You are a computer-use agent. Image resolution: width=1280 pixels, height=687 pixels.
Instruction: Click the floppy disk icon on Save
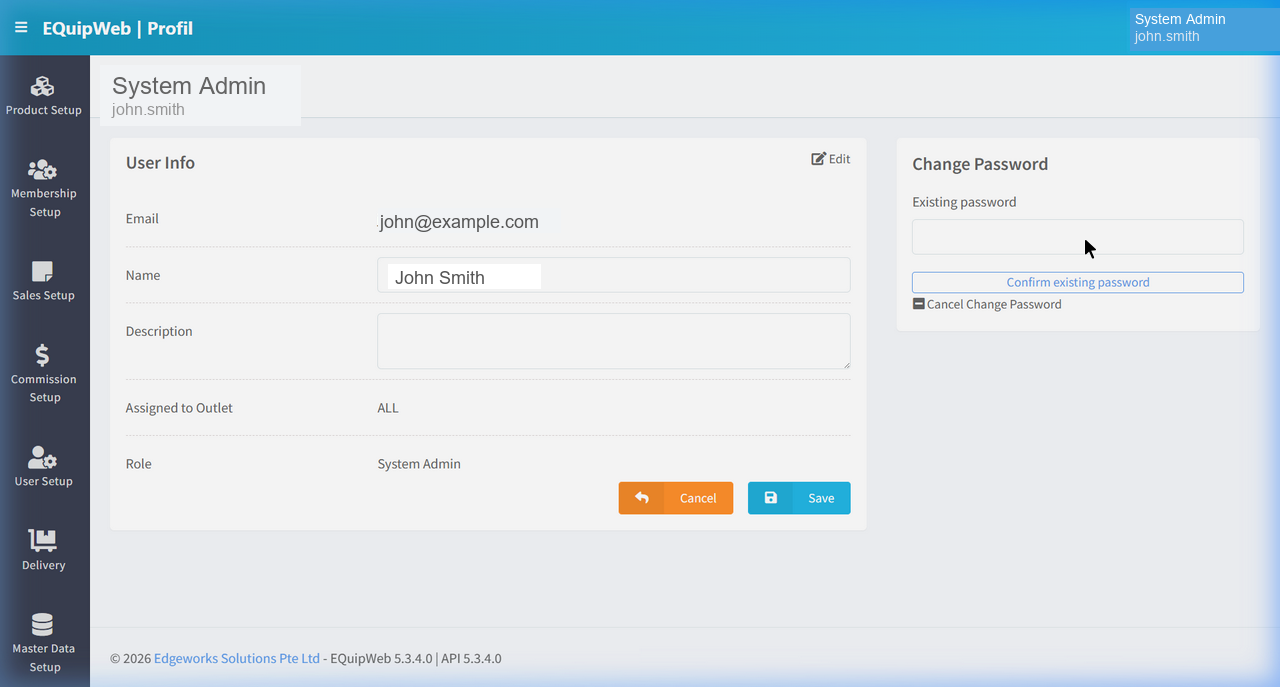coord(770,498)
